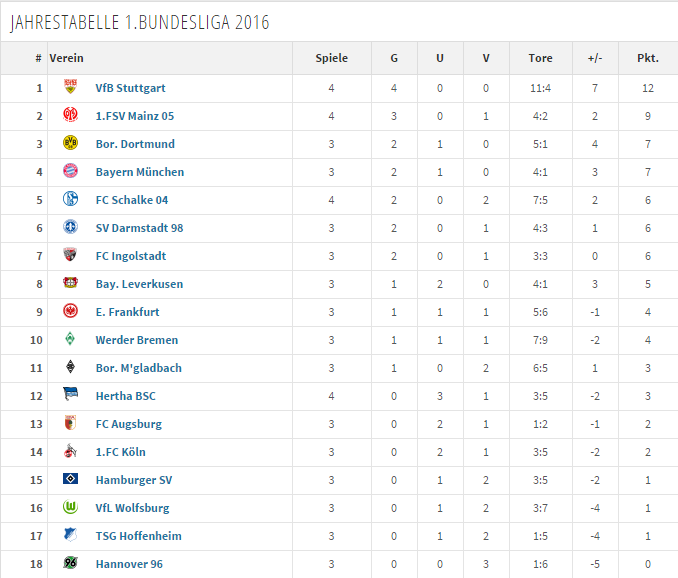Click the VfL Wolfsburg green W logo
This screenshot has width=678, height=578.
point(70,507)
